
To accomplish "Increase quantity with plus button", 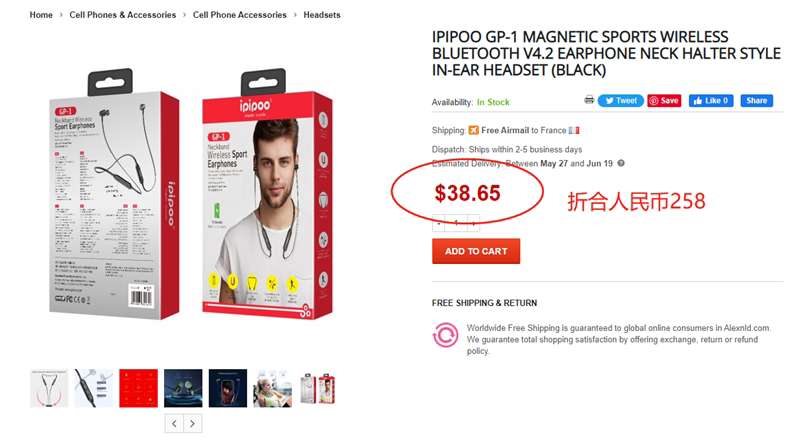I will pyautogui.click(x=474, y=223).
